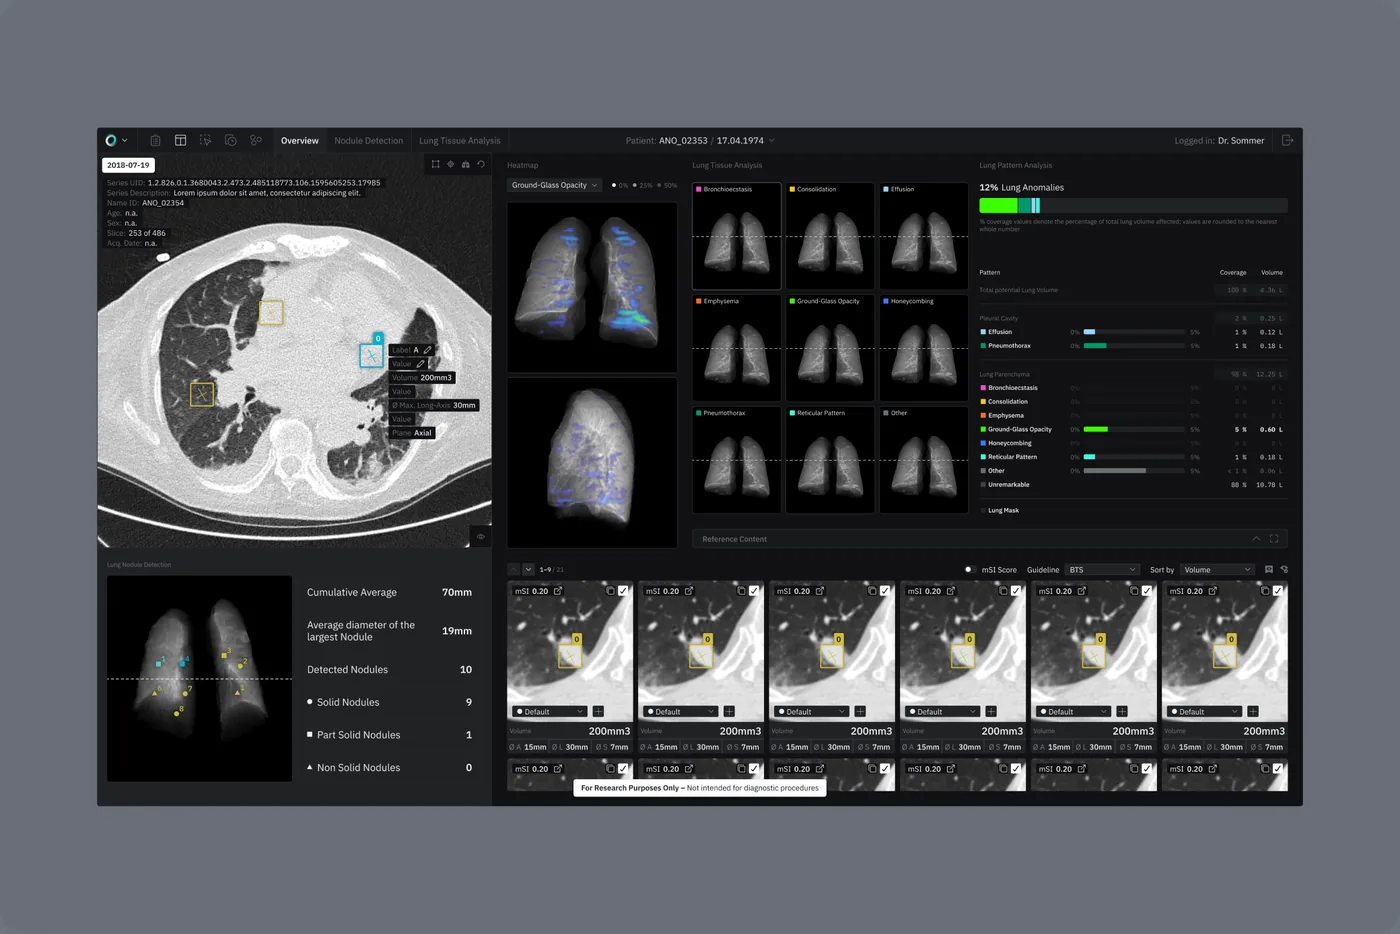Screen dimensions: 1400x934
Task: Click the Ground-Glass Opacity coverage bar
Action: (x=1134, y=429)
